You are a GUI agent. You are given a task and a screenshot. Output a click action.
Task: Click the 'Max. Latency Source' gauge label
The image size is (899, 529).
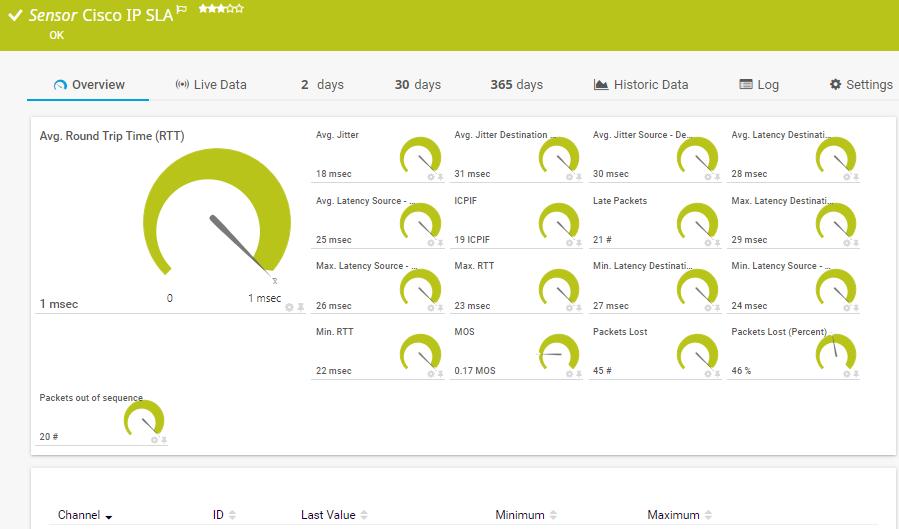(366, 266)
